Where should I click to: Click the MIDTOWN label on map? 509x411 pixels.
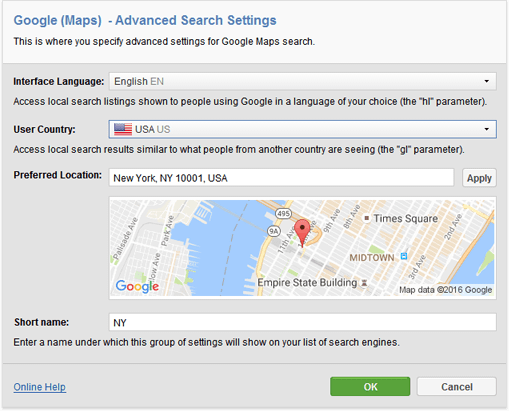click(x=372, y=258)
